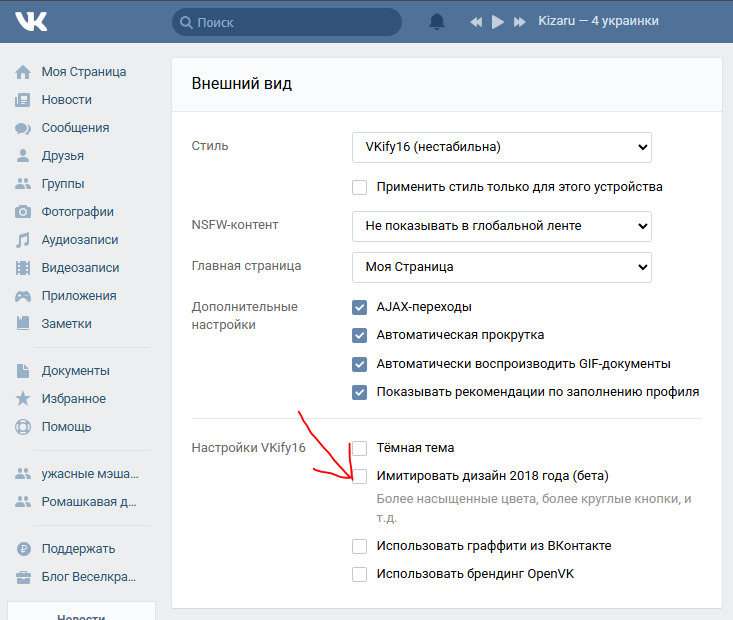733x620 pixels.
Task: Enable Имитировать дизайн 2018 года (бета)
Action: click(359, 476)
